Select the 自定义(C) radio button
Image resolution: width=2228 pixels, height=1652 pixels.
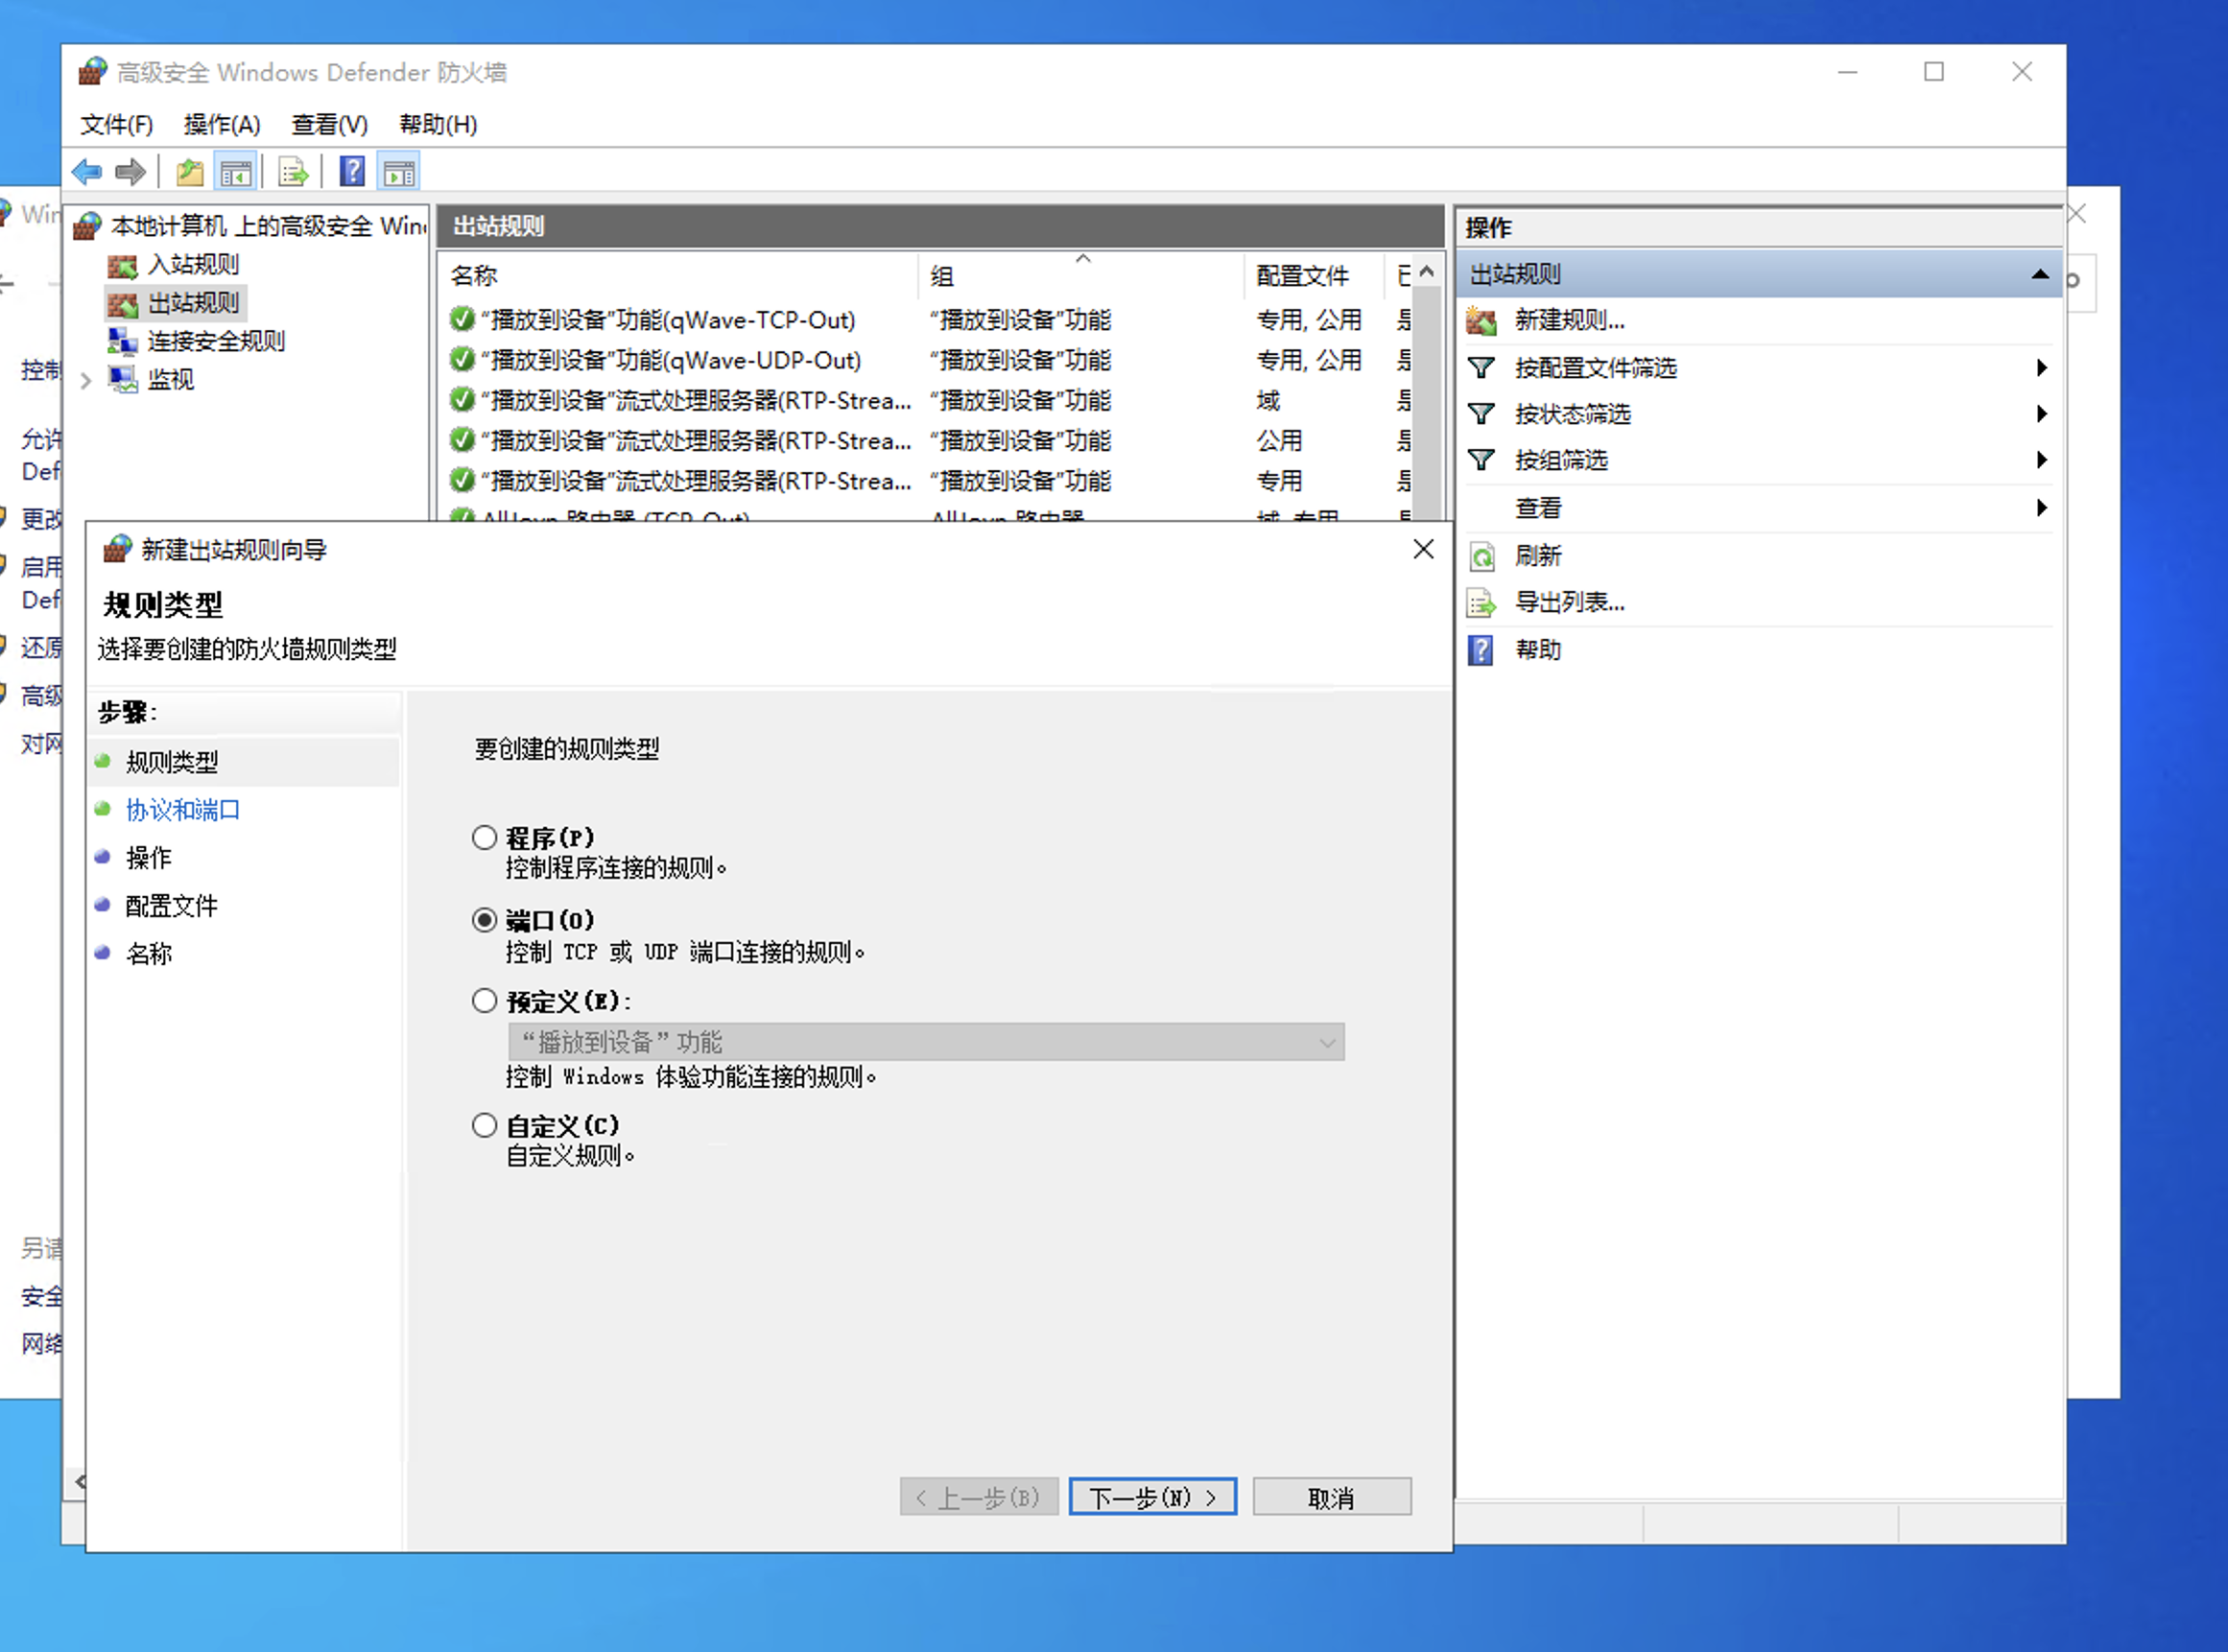[x=485, y=1125]
